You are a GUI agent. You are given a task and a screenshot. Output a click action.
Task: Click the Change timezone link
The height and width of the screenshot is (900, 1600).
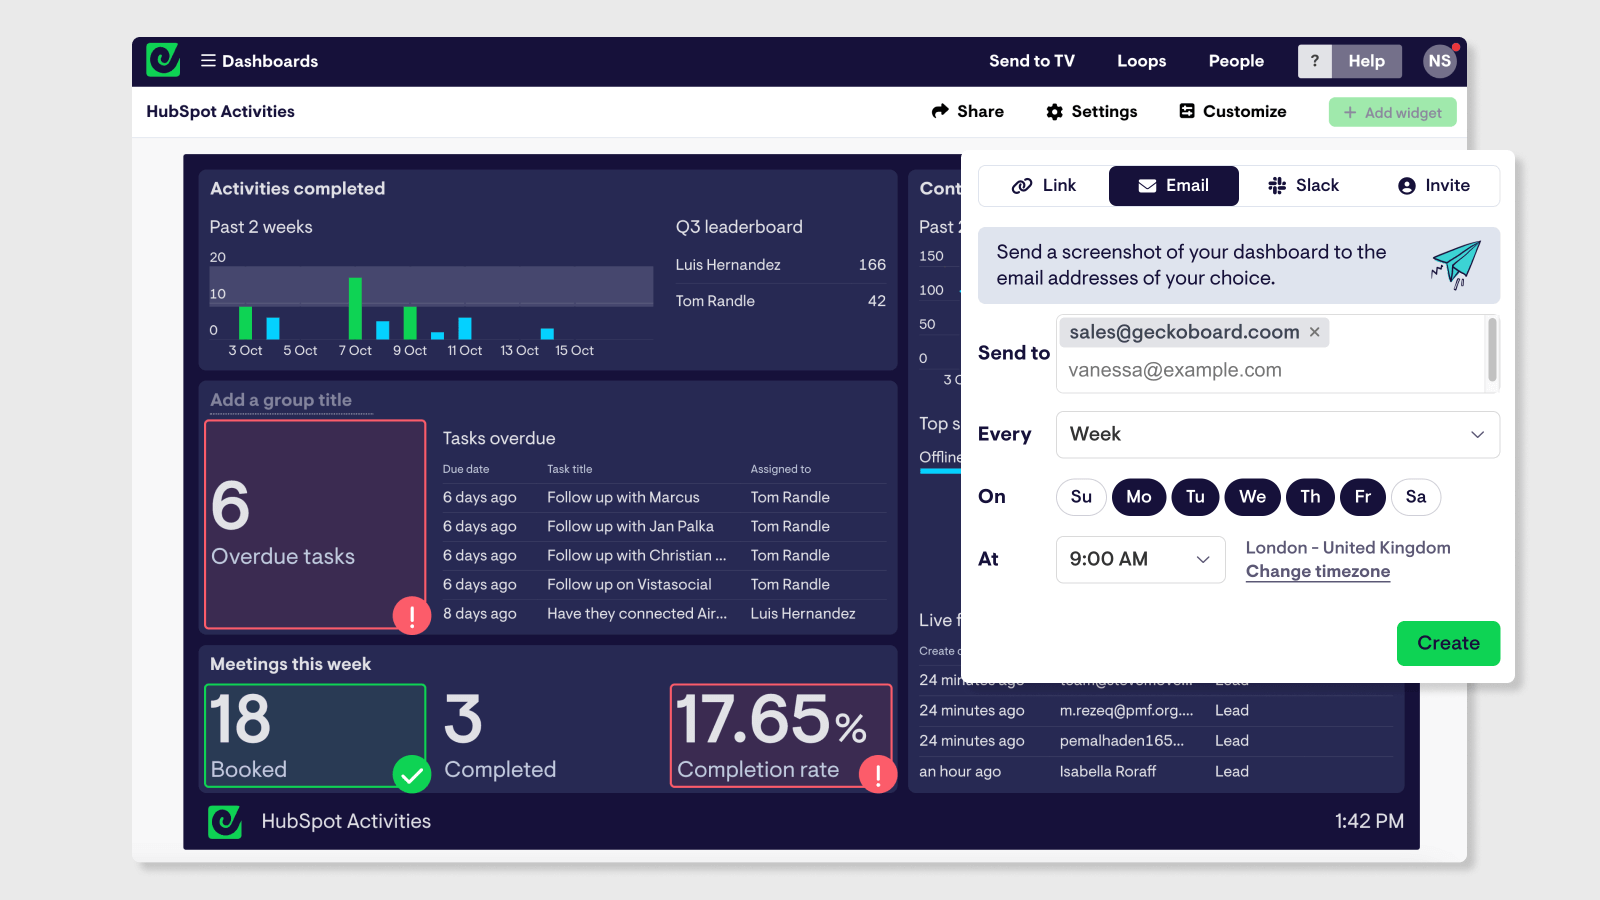click(x=1317, y=572)
